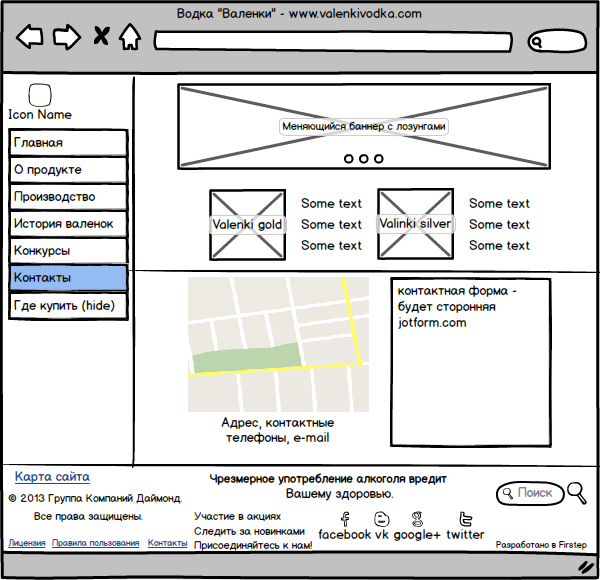
Task: Click the Следить за новинками text
Action: click(x=249, y=531)
